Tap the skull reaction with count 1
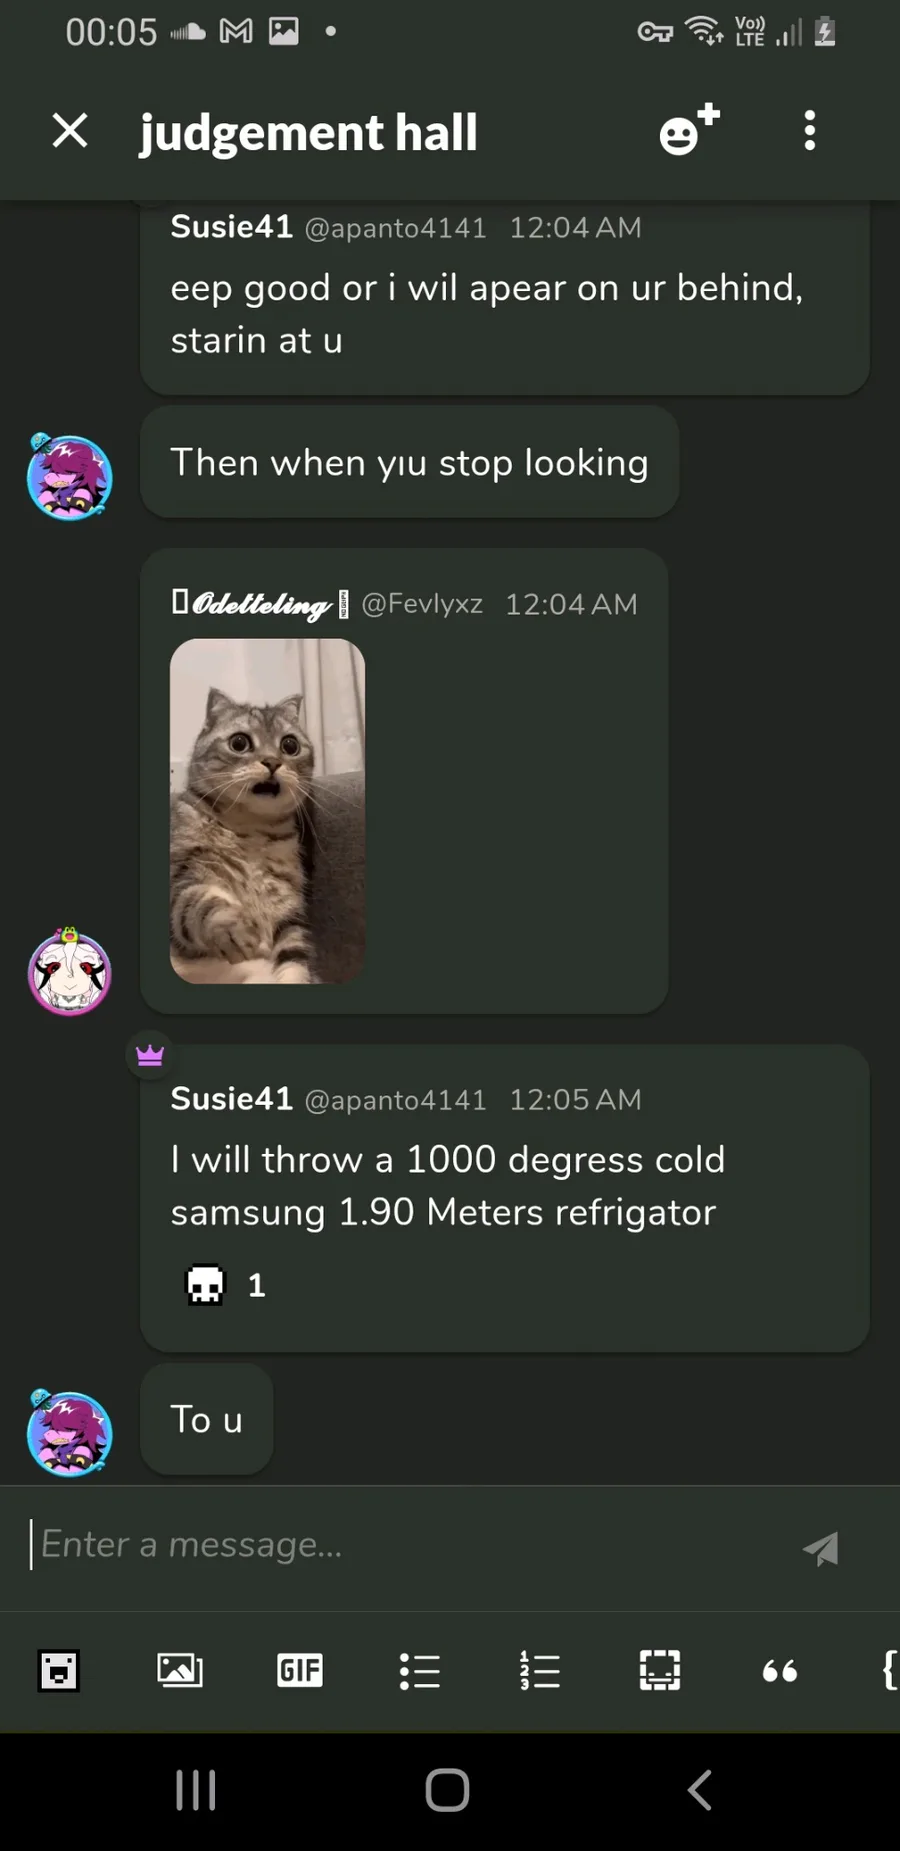Viewport: 900px width, 1851px height. pos(226,1285)
